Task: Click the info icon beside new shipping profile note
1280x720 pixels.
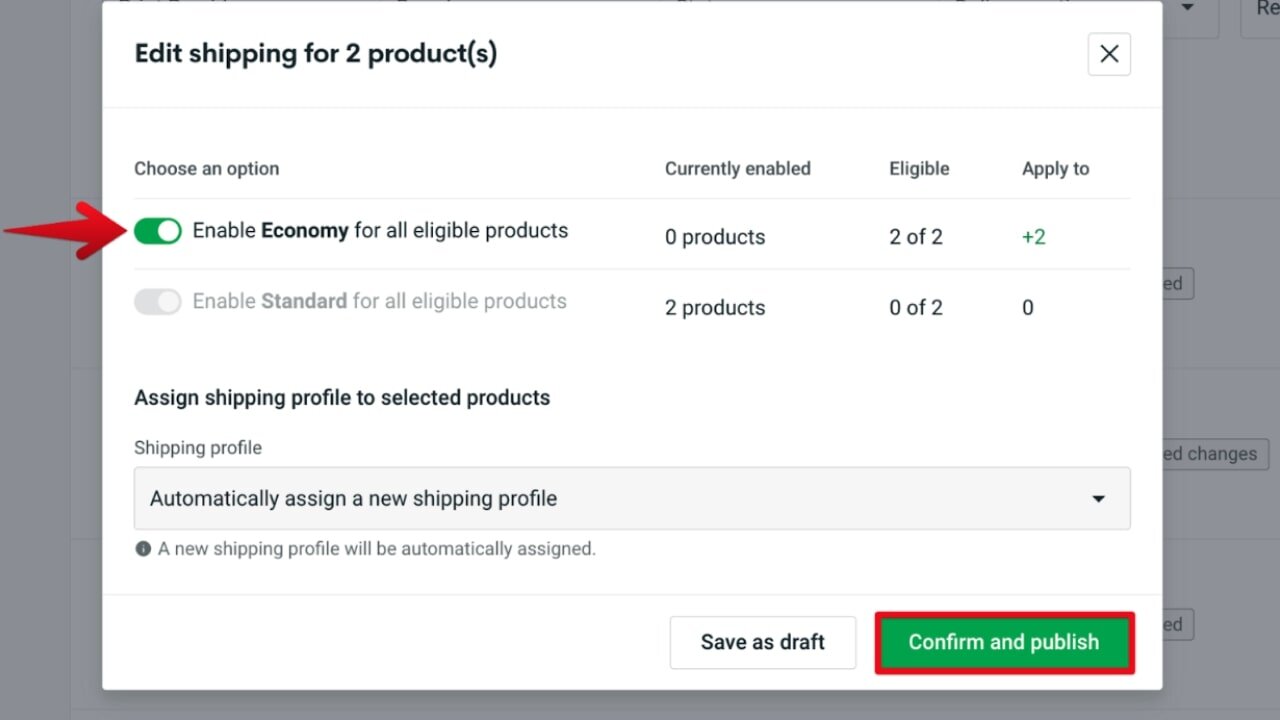Action: coord(143,549)
